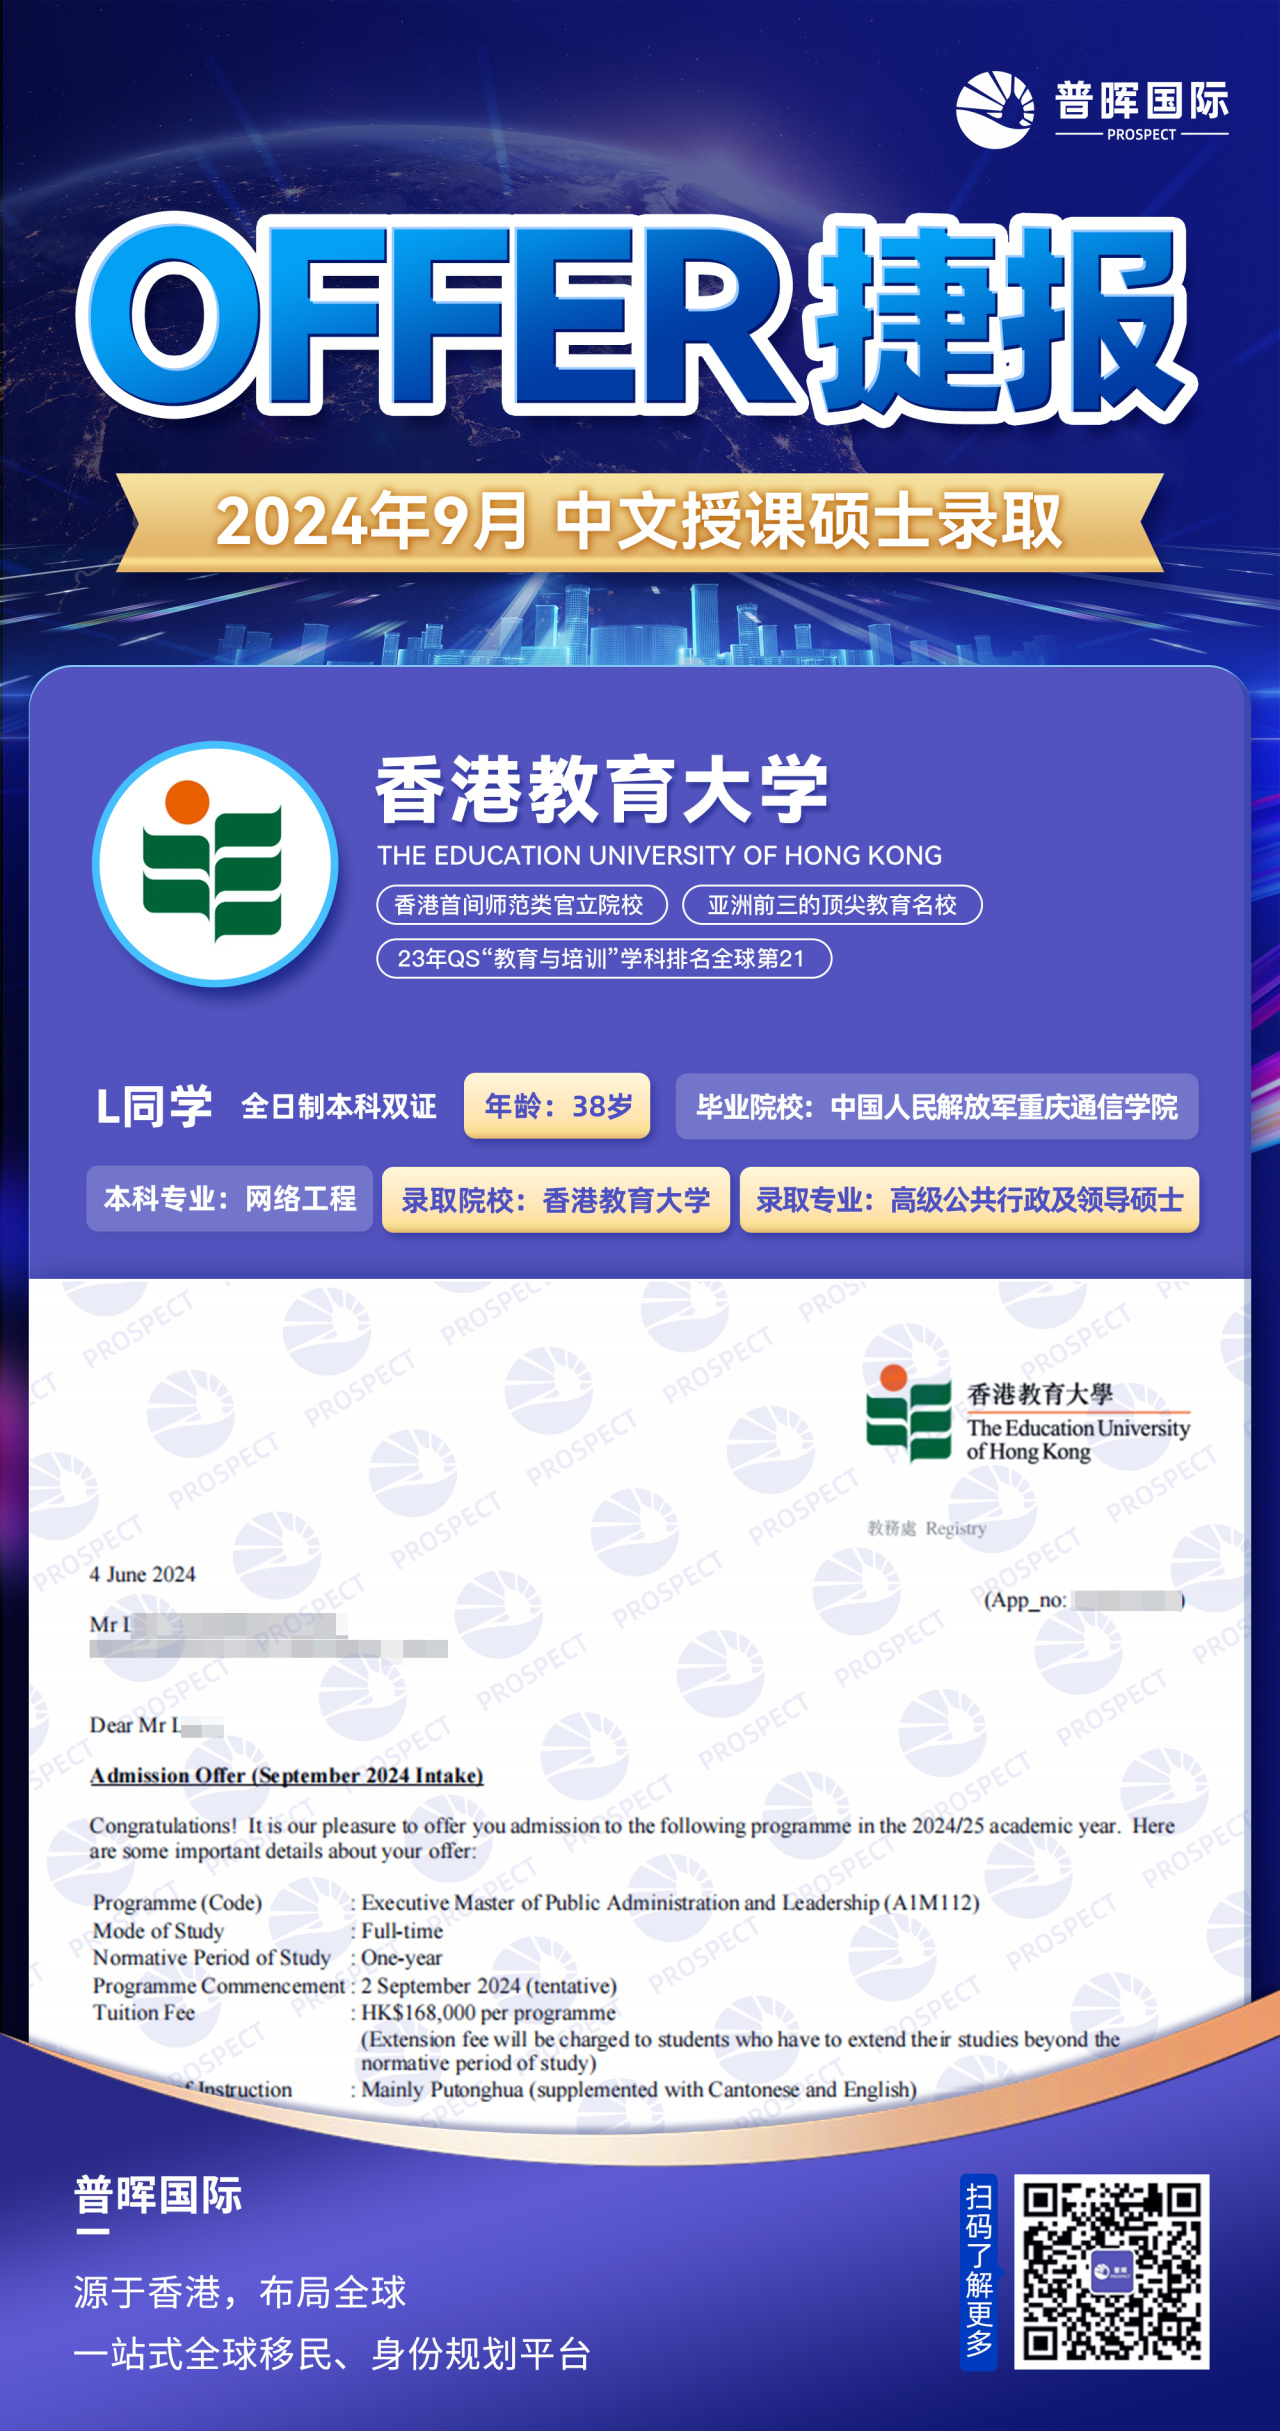Click the 亚洲前三的顶尖教育名校 tag

(832, 905)
